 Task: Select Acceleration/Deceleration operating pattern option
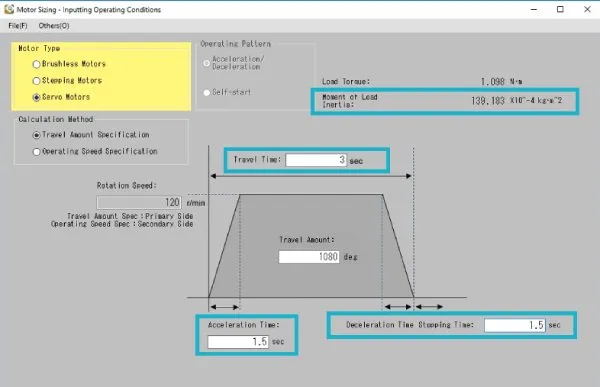(207, 63)
